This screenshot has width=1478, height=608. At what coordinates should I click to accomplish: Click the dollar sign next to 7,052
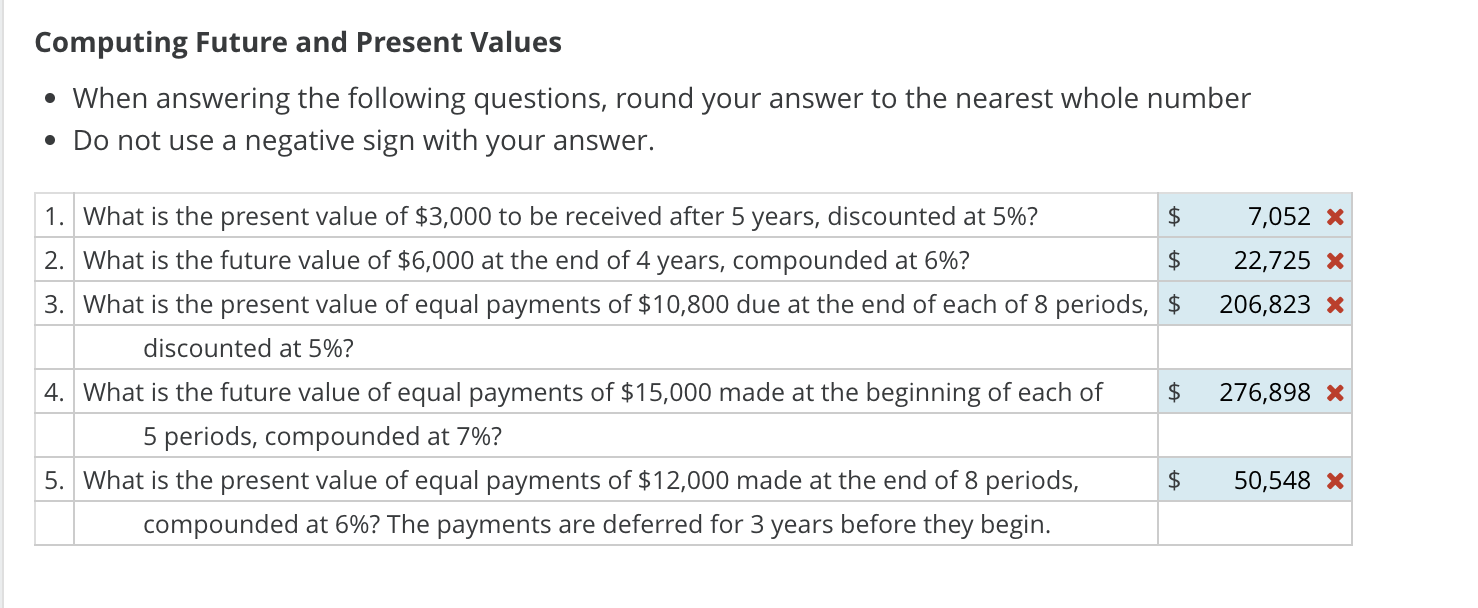pyautogui.click(x=1173, y=216)
